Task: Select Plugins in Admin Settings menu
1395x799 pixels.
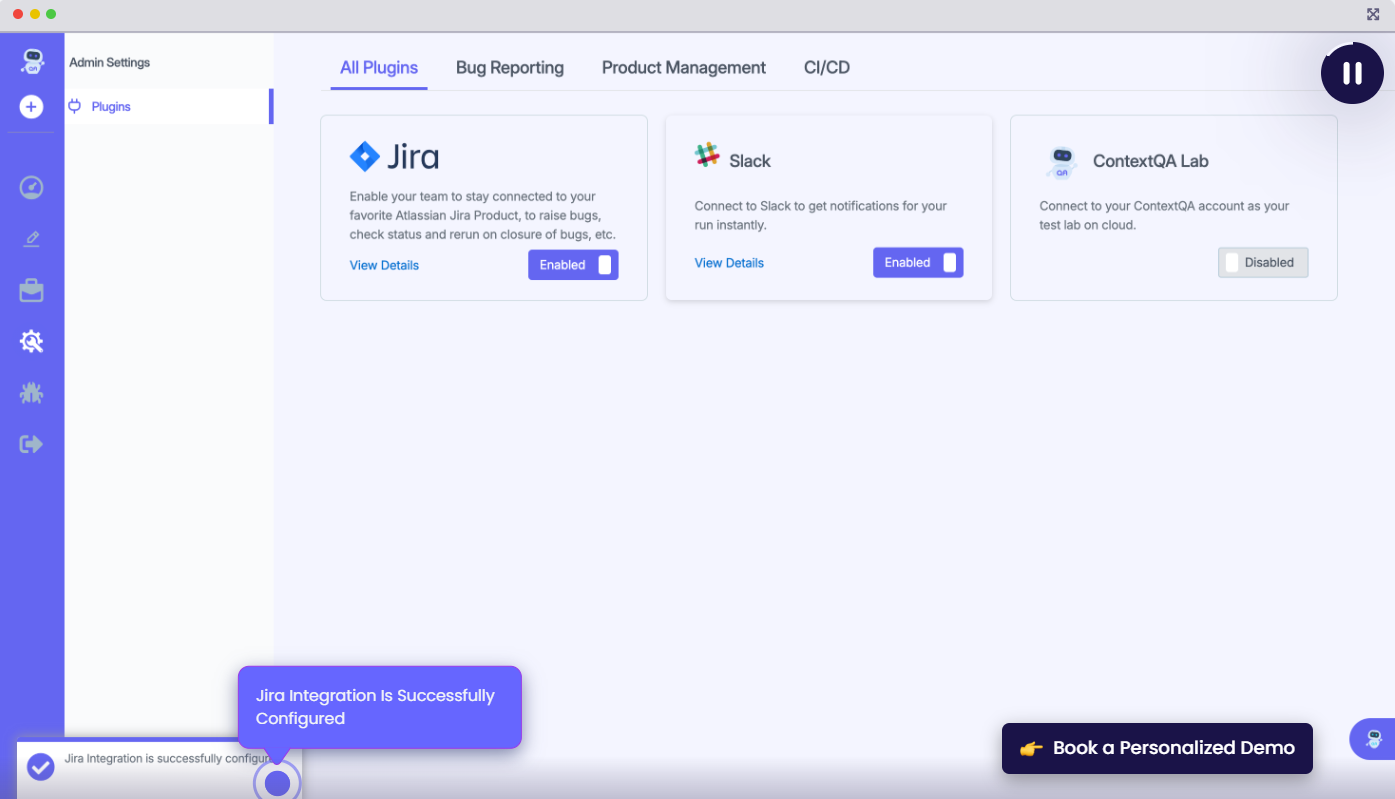Action: tap(111, 107)
